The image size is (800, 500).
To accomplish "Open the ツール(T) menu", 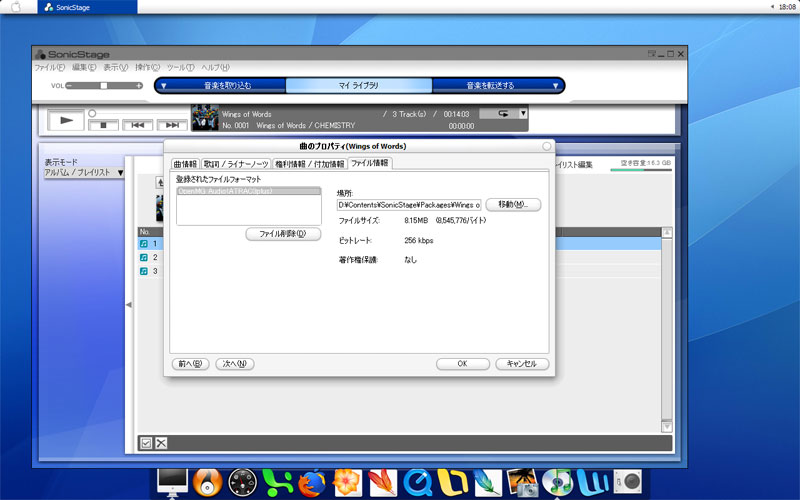I will [181, 67].
